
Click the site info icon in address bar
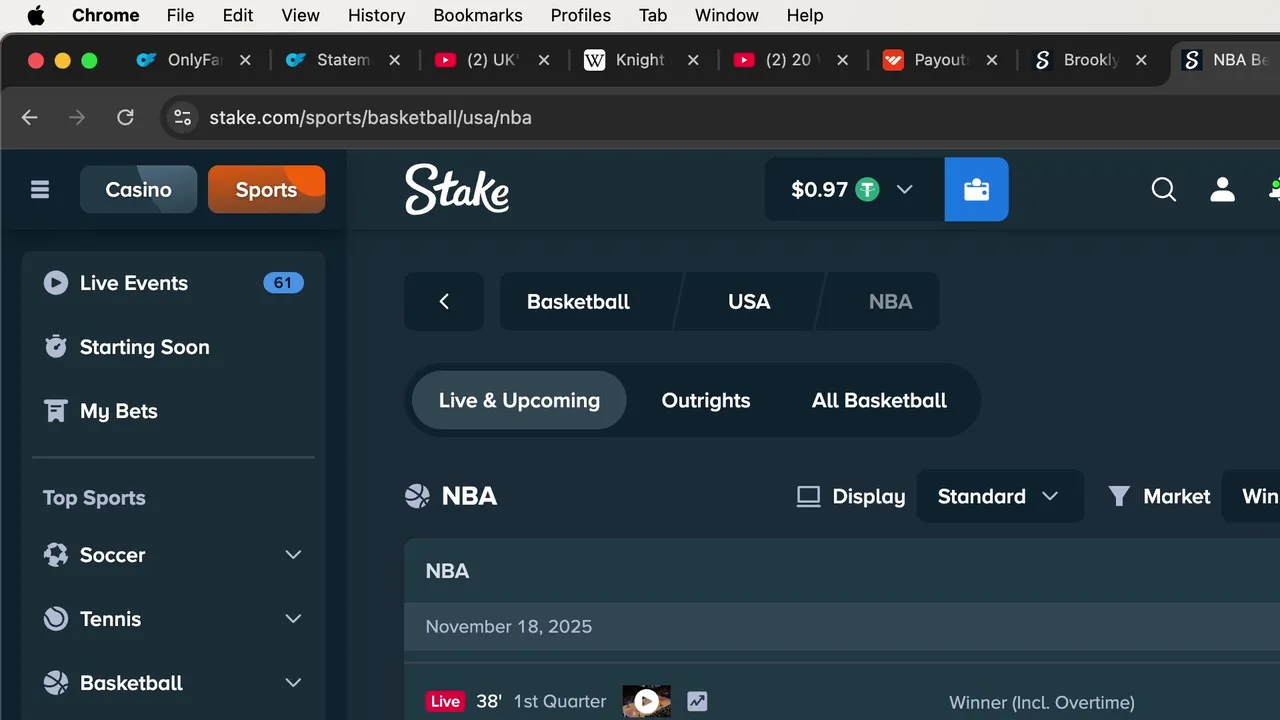tap(182, 117)
